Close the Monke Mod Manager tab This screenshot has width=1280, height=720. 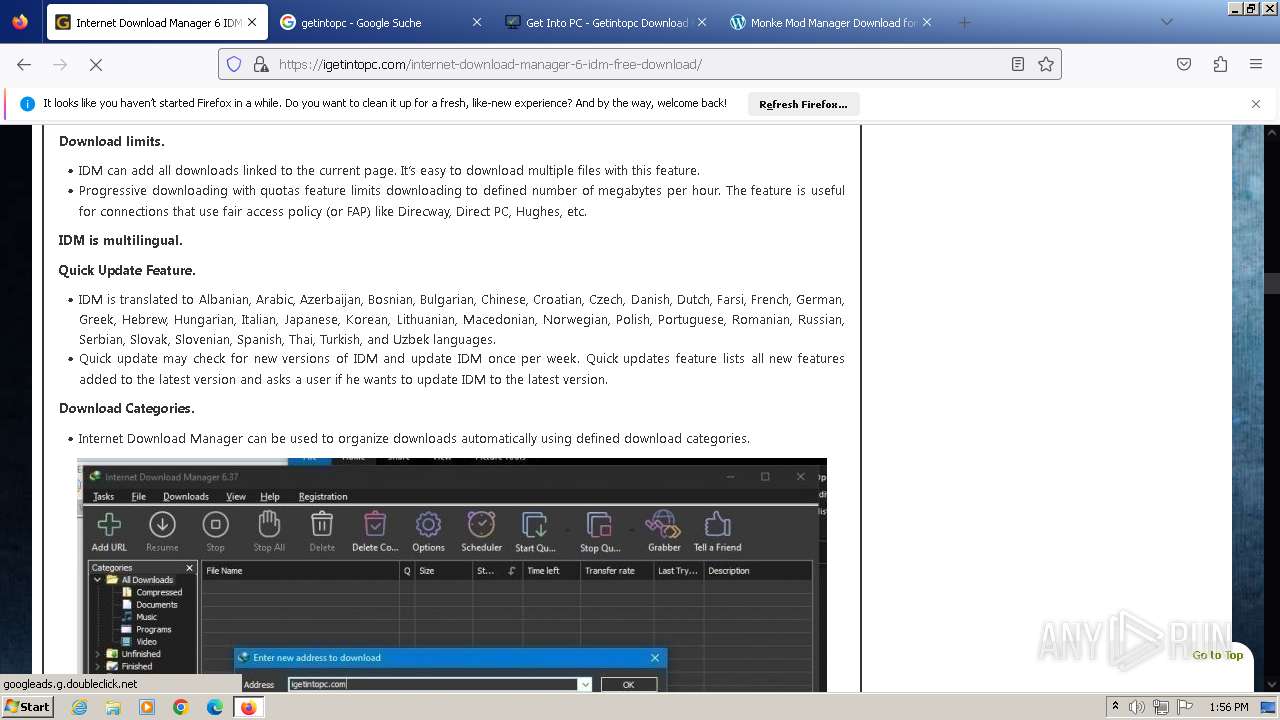[927, 22]
